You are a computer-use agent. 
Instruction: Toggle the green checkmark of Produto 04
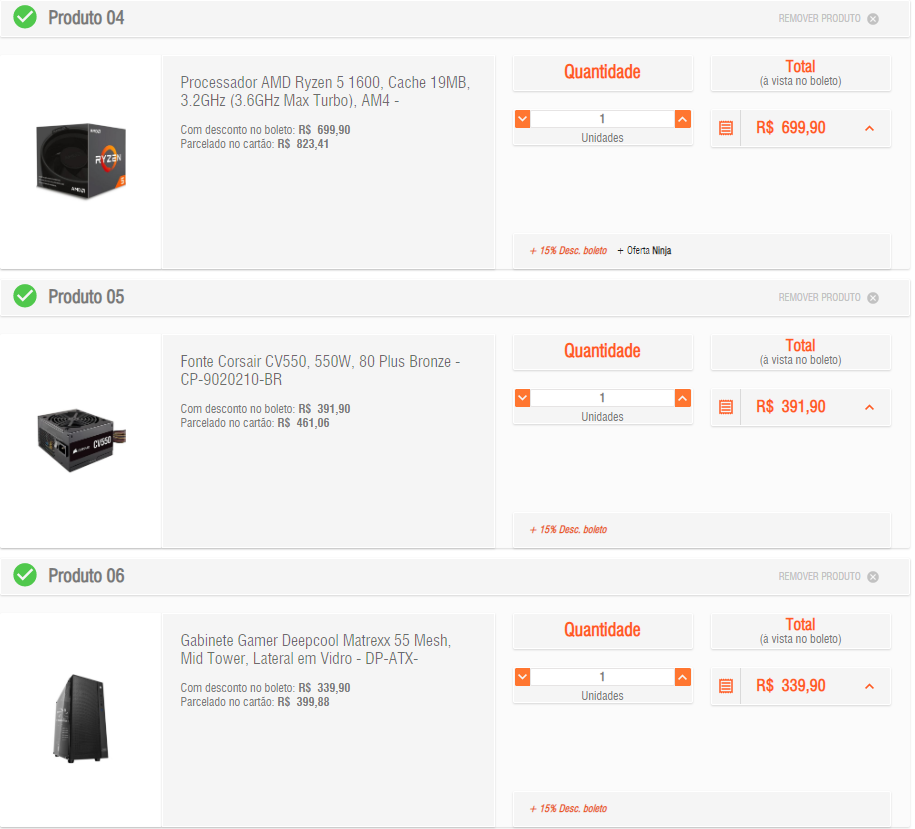point(25,18)
